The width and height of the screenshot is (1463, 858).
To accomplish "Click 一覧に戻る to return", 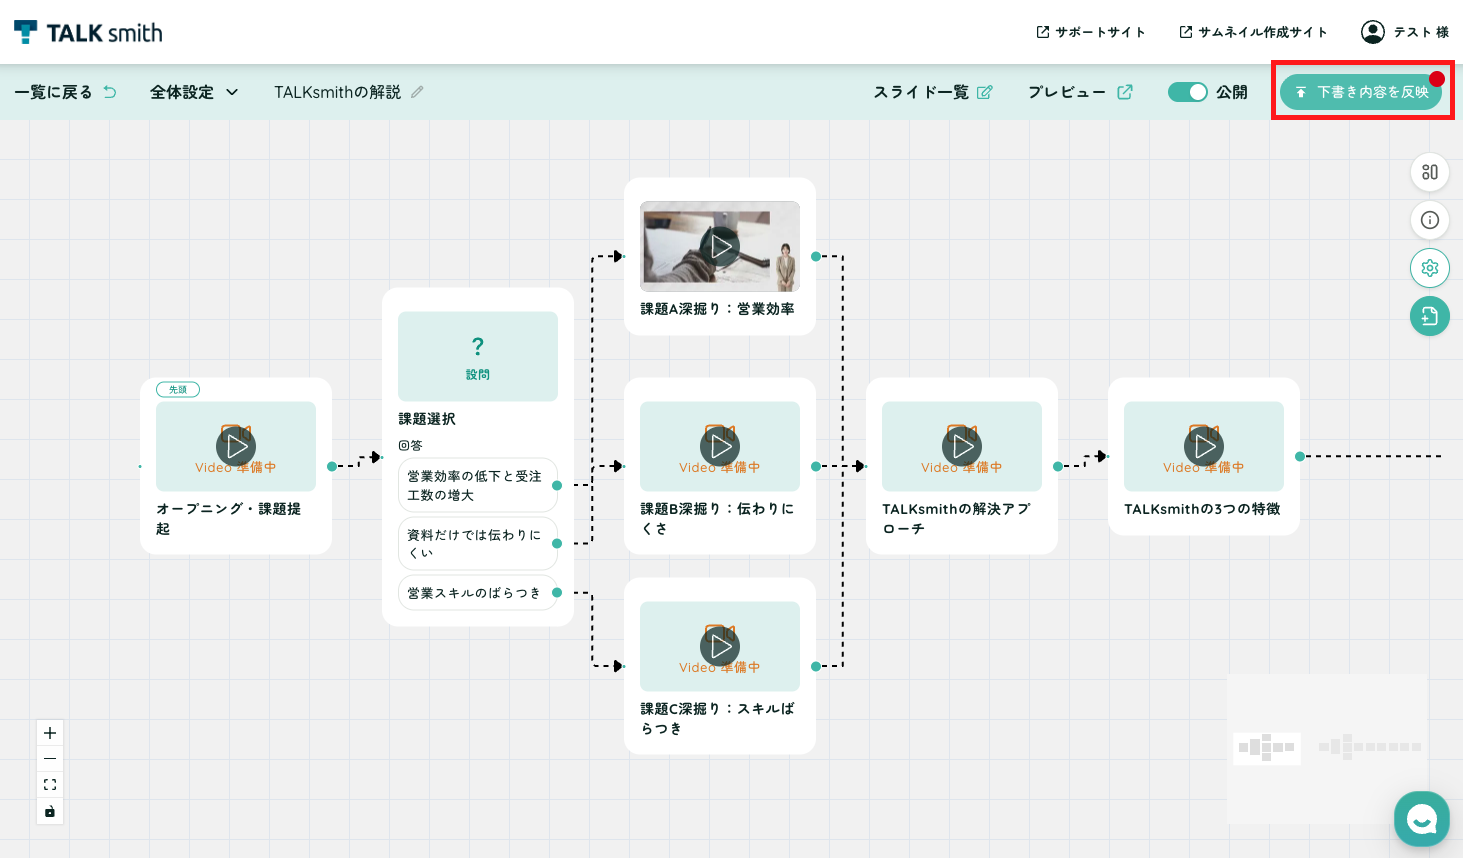I will click(65, 92).
